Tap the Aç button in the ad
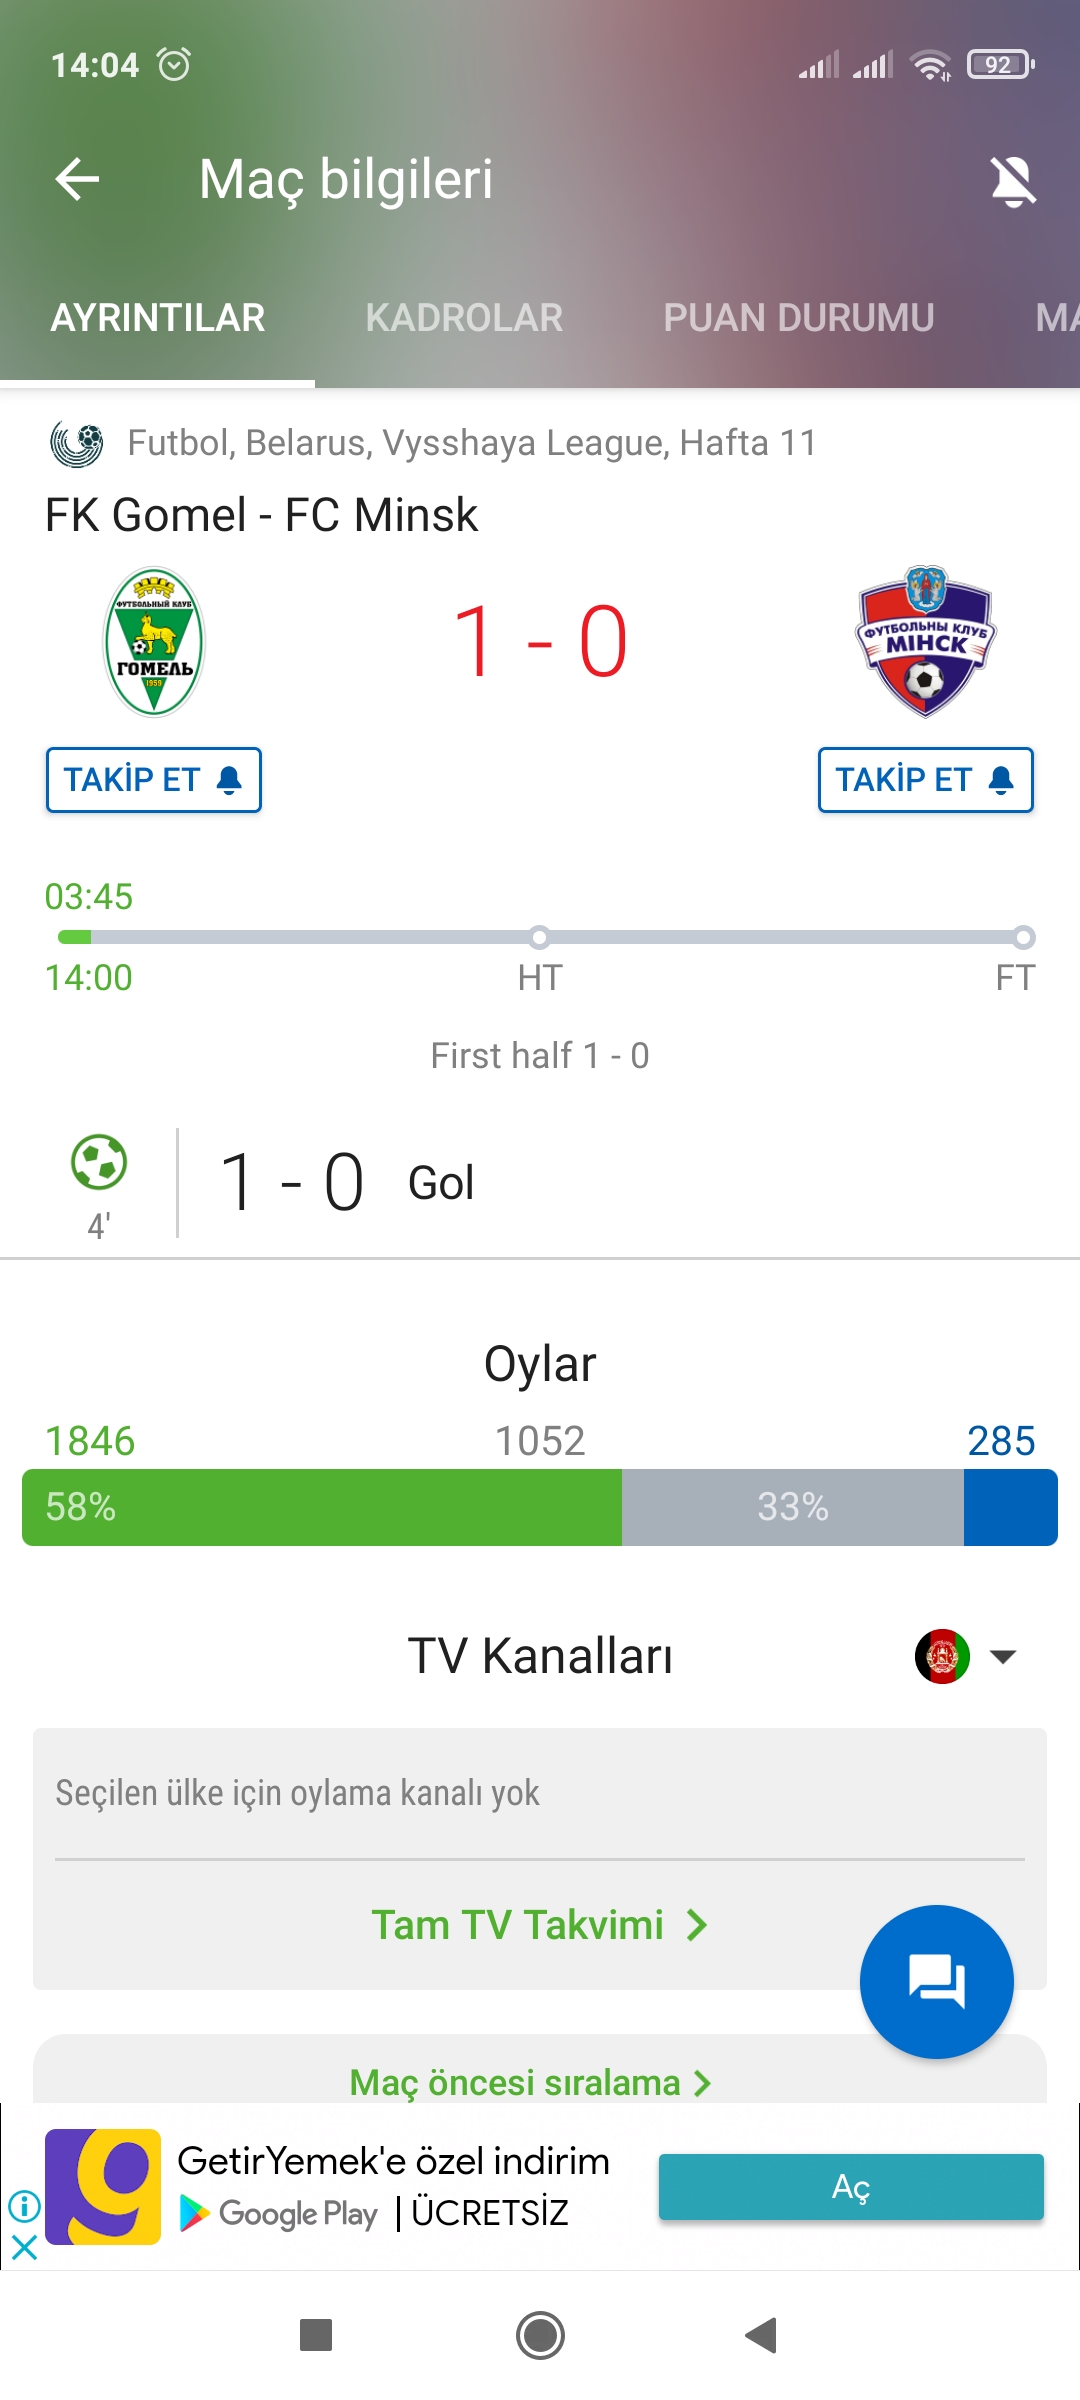 click(x=851, y=2187)
